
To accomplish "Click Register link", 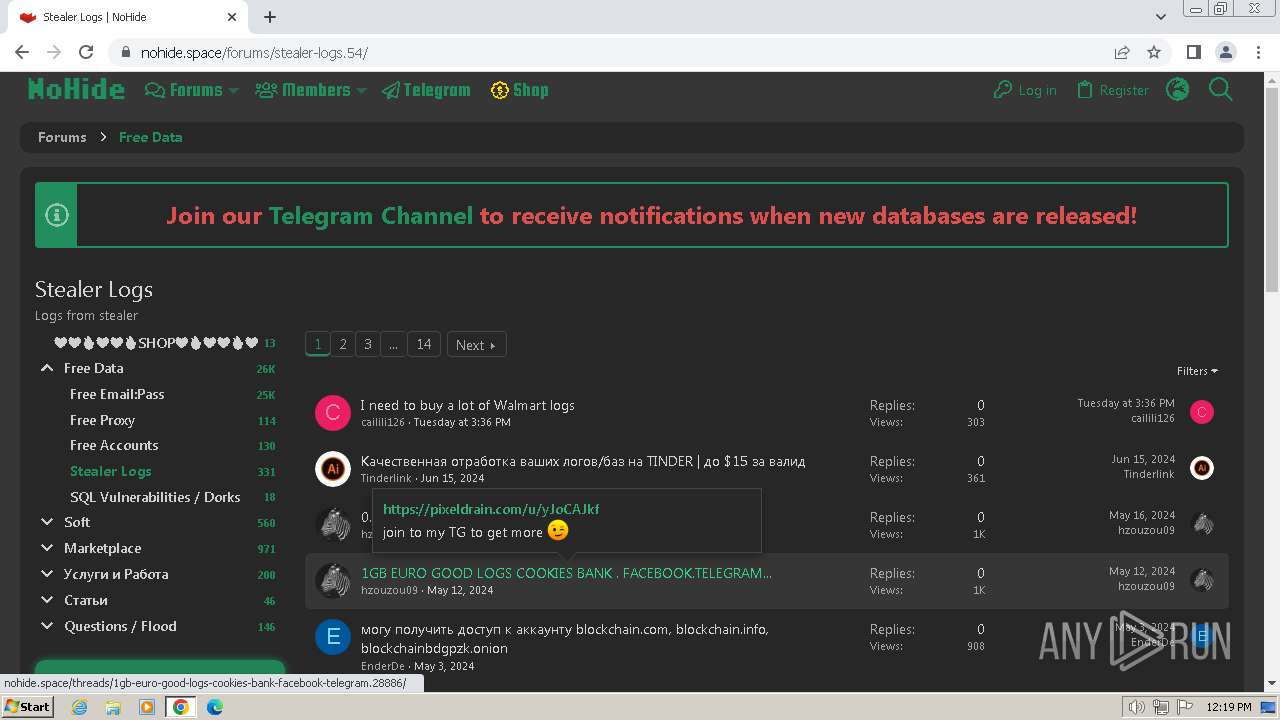I will click(1112, 90).
